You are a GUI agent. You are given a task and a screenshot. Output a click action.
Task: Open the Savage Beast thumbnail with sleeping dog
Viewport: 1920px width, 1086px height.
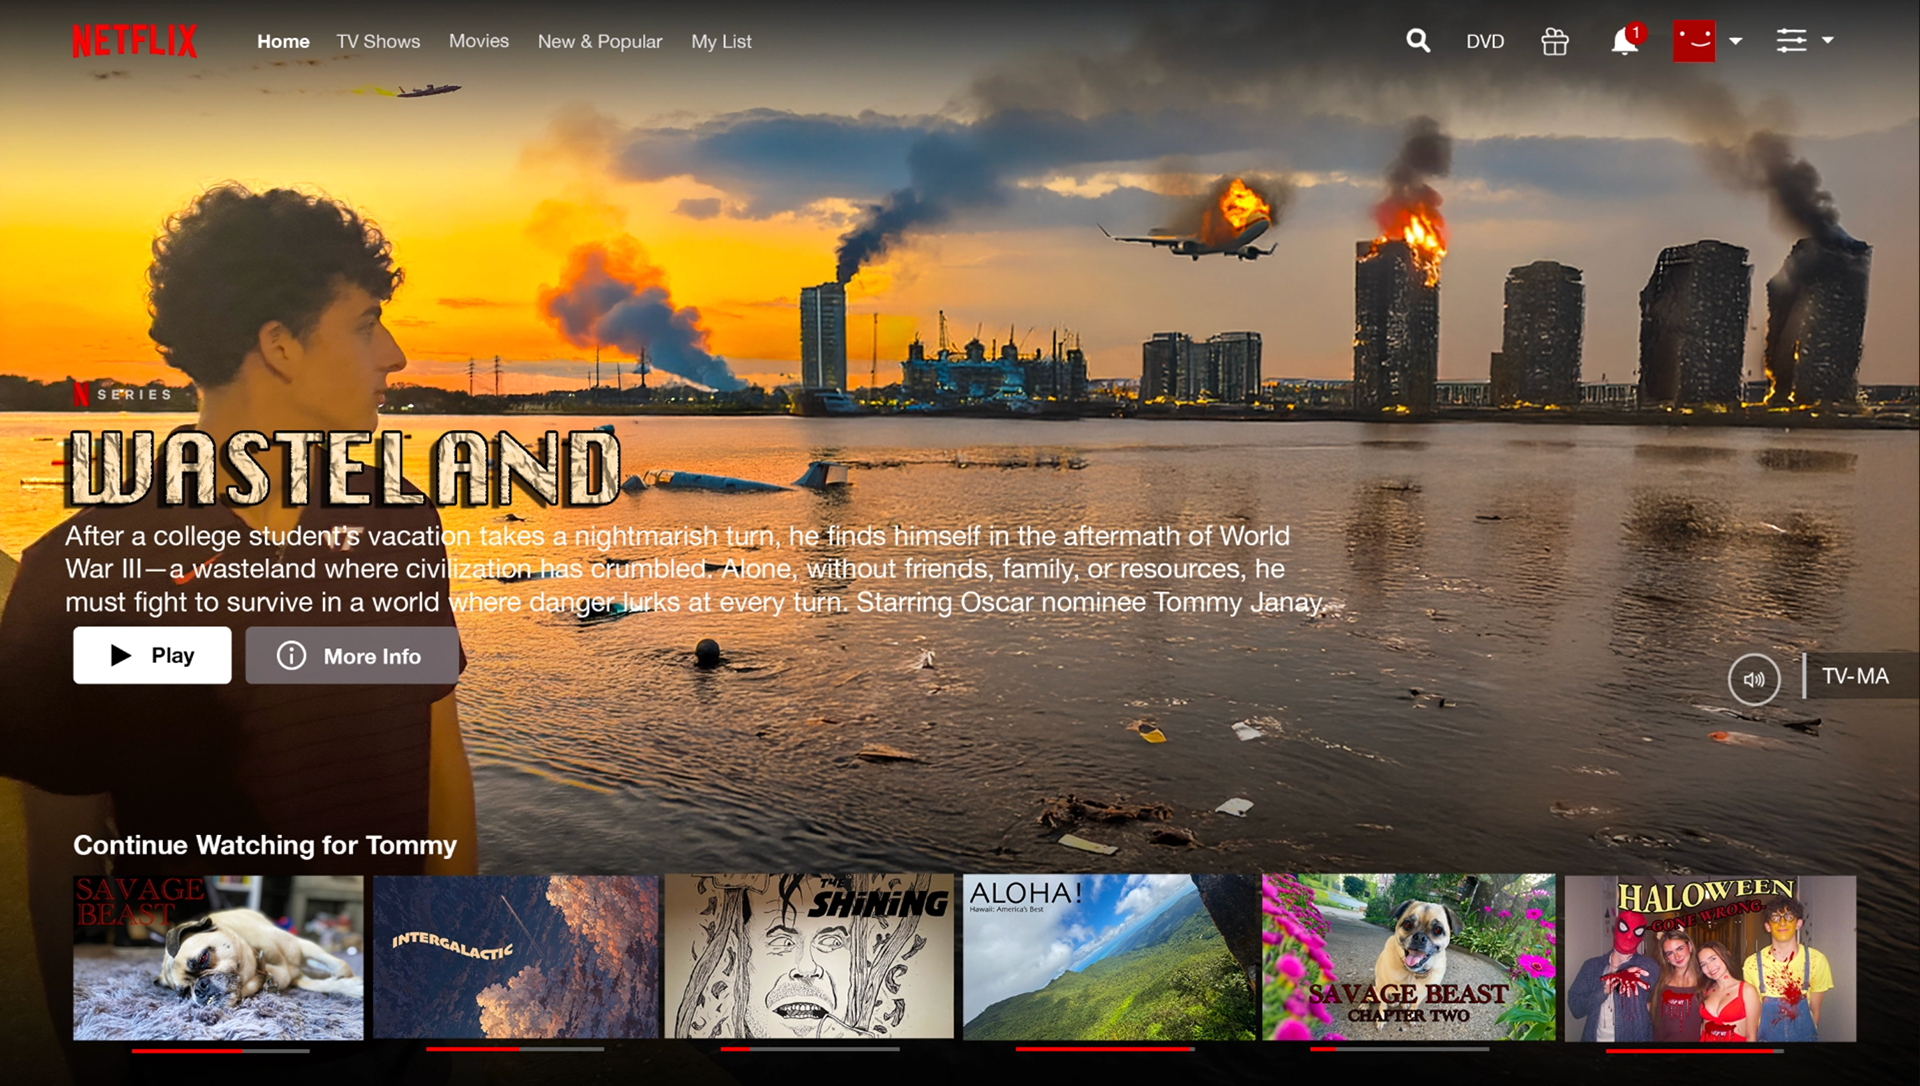point(218,958)
